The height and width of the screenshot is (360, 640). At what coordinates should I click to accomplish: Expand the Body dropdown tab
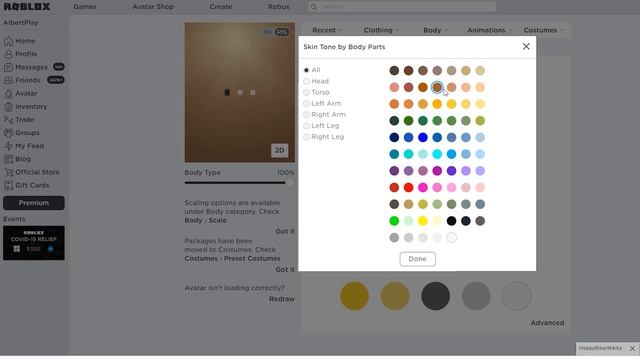coord(435,30)
